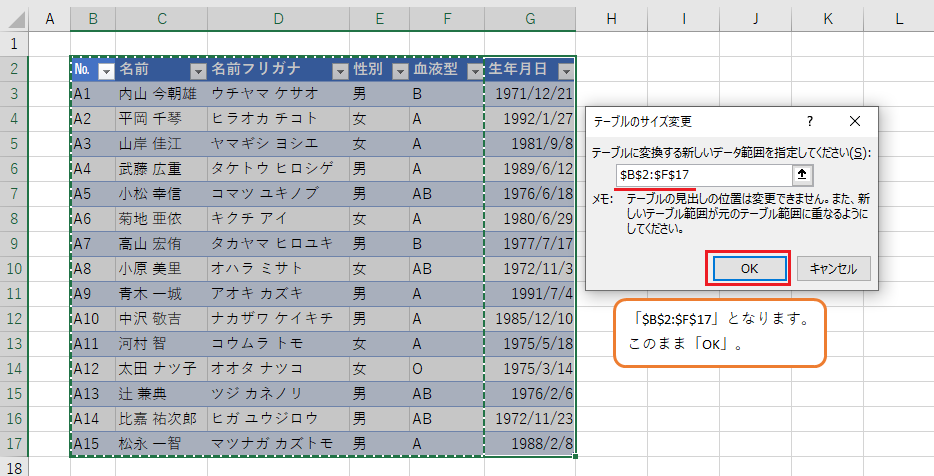This screenshot has height=476, width=934.
Task: Click cell containing 中沢 敬吉
Action: (161, 319)
